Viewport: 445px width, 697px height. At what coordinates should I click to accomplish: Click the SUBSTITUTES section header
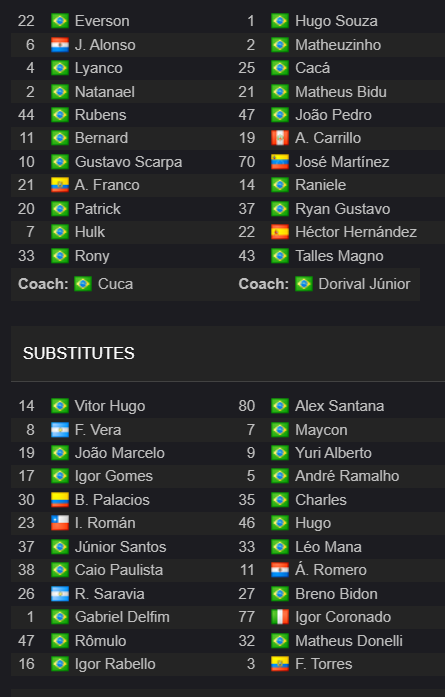click(x=79, y=353)
